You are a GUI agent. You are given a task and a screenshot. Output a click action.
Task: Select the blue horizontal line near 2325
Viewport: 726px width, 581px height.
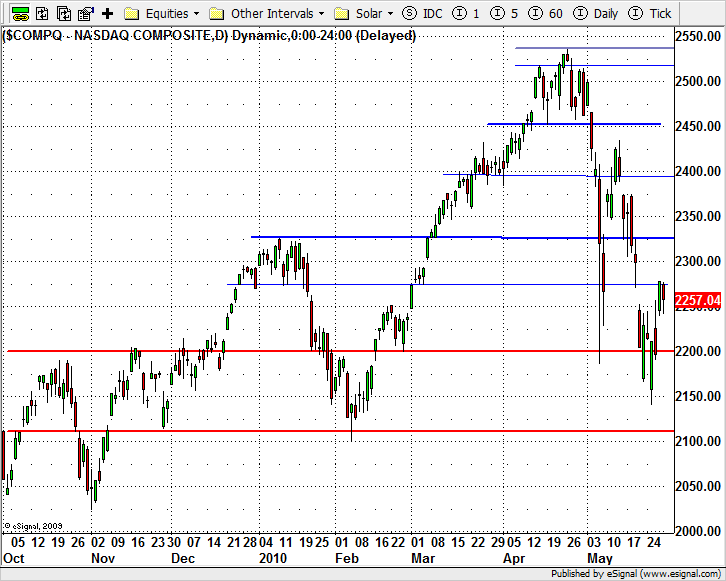(x=462, y=237)
